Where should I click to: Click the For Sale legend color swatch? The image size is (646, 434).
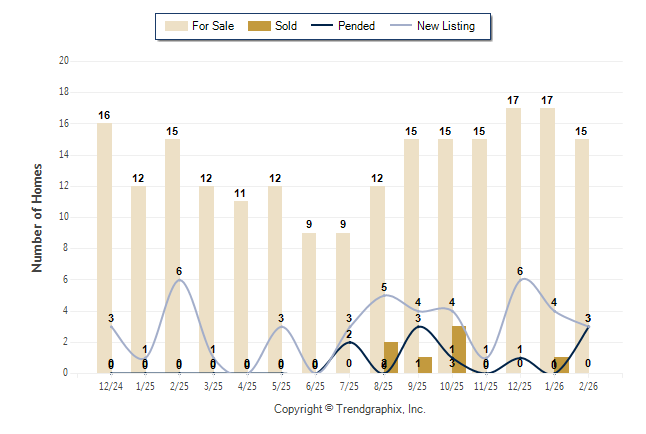[177, 26]
